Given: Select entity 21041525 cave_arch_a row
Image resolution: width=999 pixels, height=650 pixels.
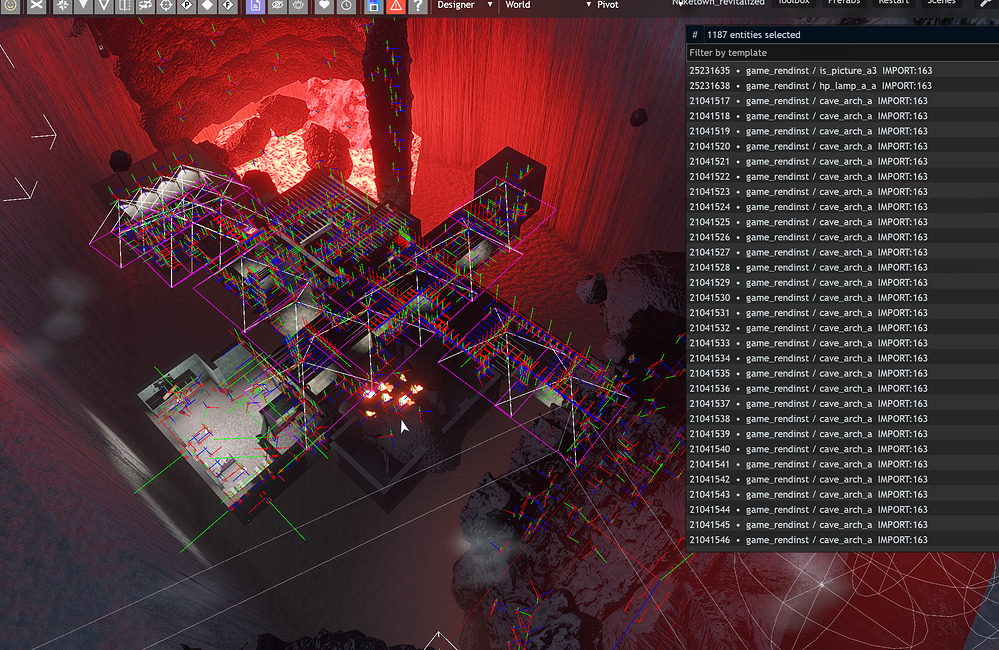Looking at the screenshot, I should click(x=842, y=222).
